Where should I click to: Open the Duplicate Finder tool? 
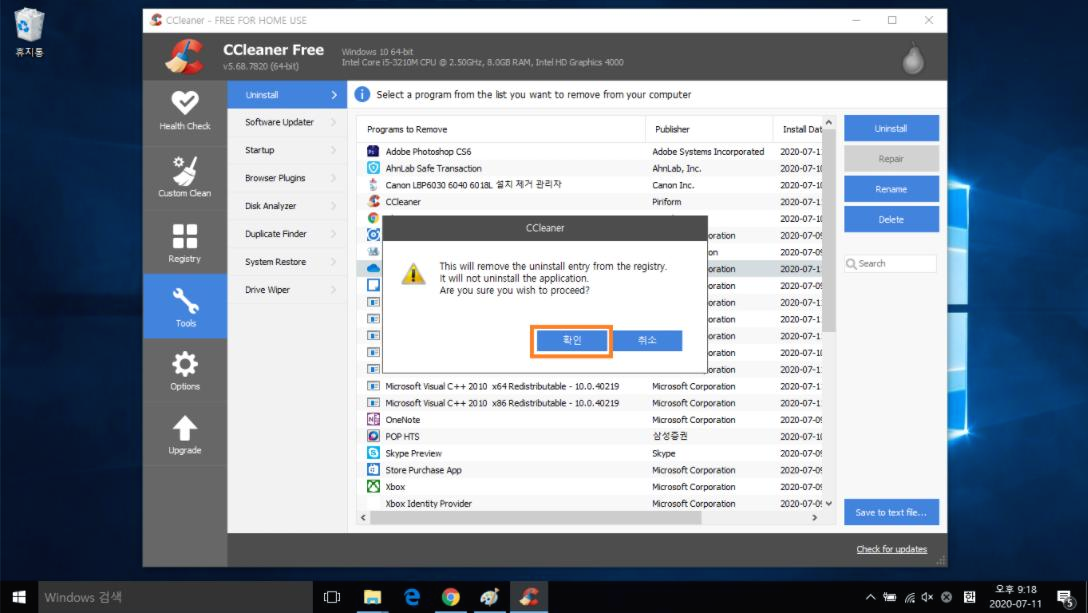(287, 234)
